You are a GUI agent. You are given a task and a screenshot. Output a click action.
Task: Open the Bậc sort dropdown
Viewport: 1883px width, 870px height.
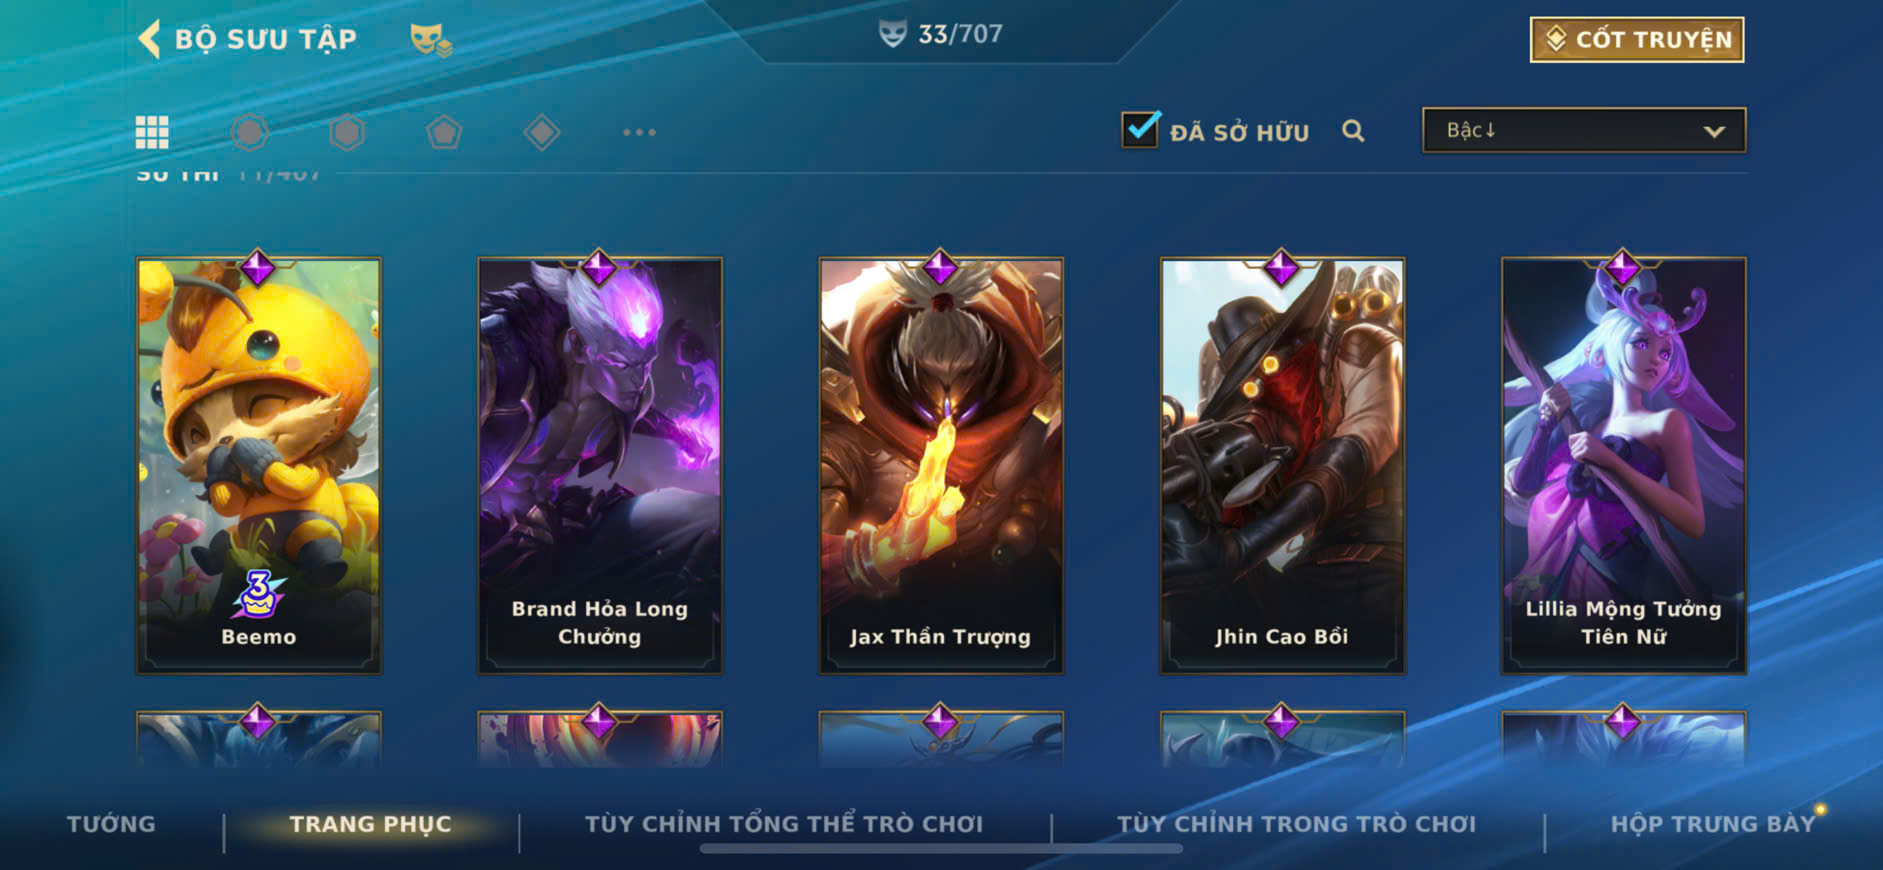click(x=1584, y=130)
